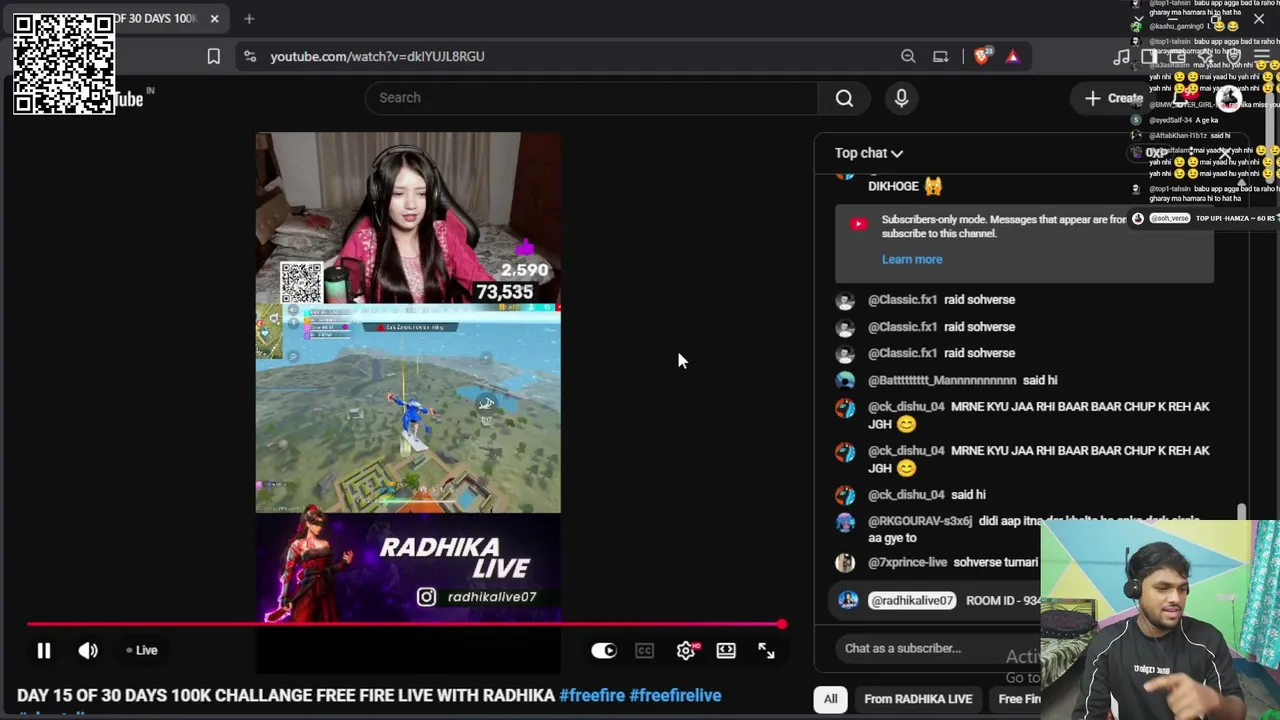Open the #freefirelive hashtag link
The height and width of the screenshot is (720, 1280).
pyautogui.click(x=675, y=696)
